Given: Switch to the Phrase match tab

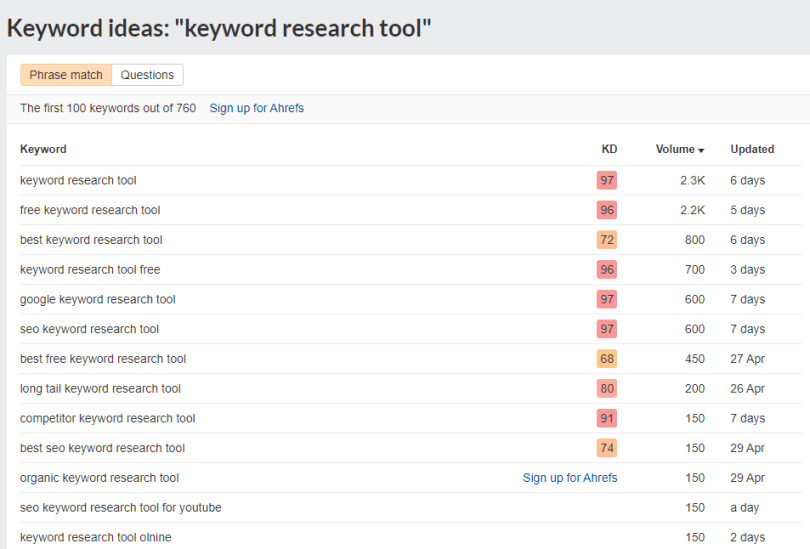Looking at the screenshot, I should (x=66, y=75).
